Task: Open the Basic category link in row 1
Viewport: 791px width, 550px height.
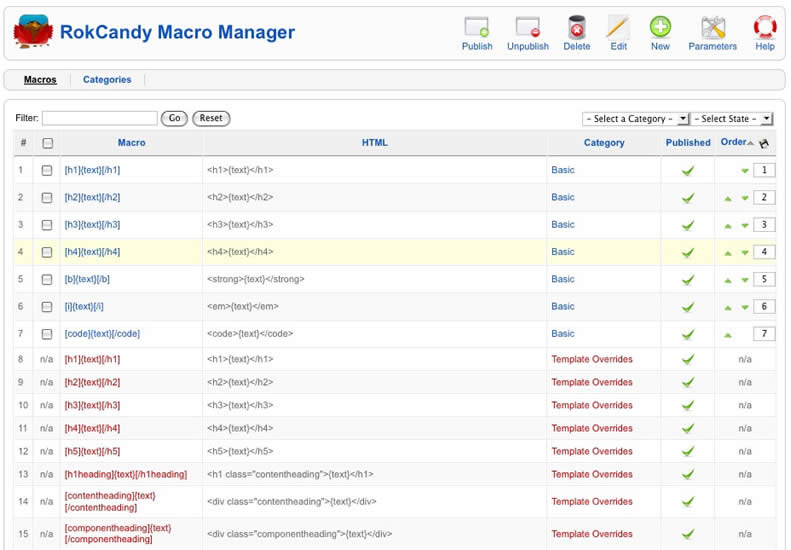Action: point(562,170)
